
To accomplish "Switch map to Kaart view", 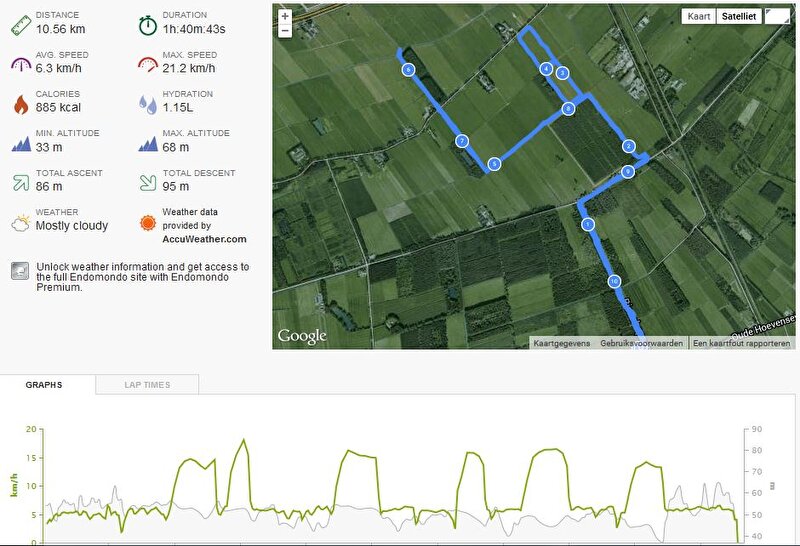I will 698,16.
